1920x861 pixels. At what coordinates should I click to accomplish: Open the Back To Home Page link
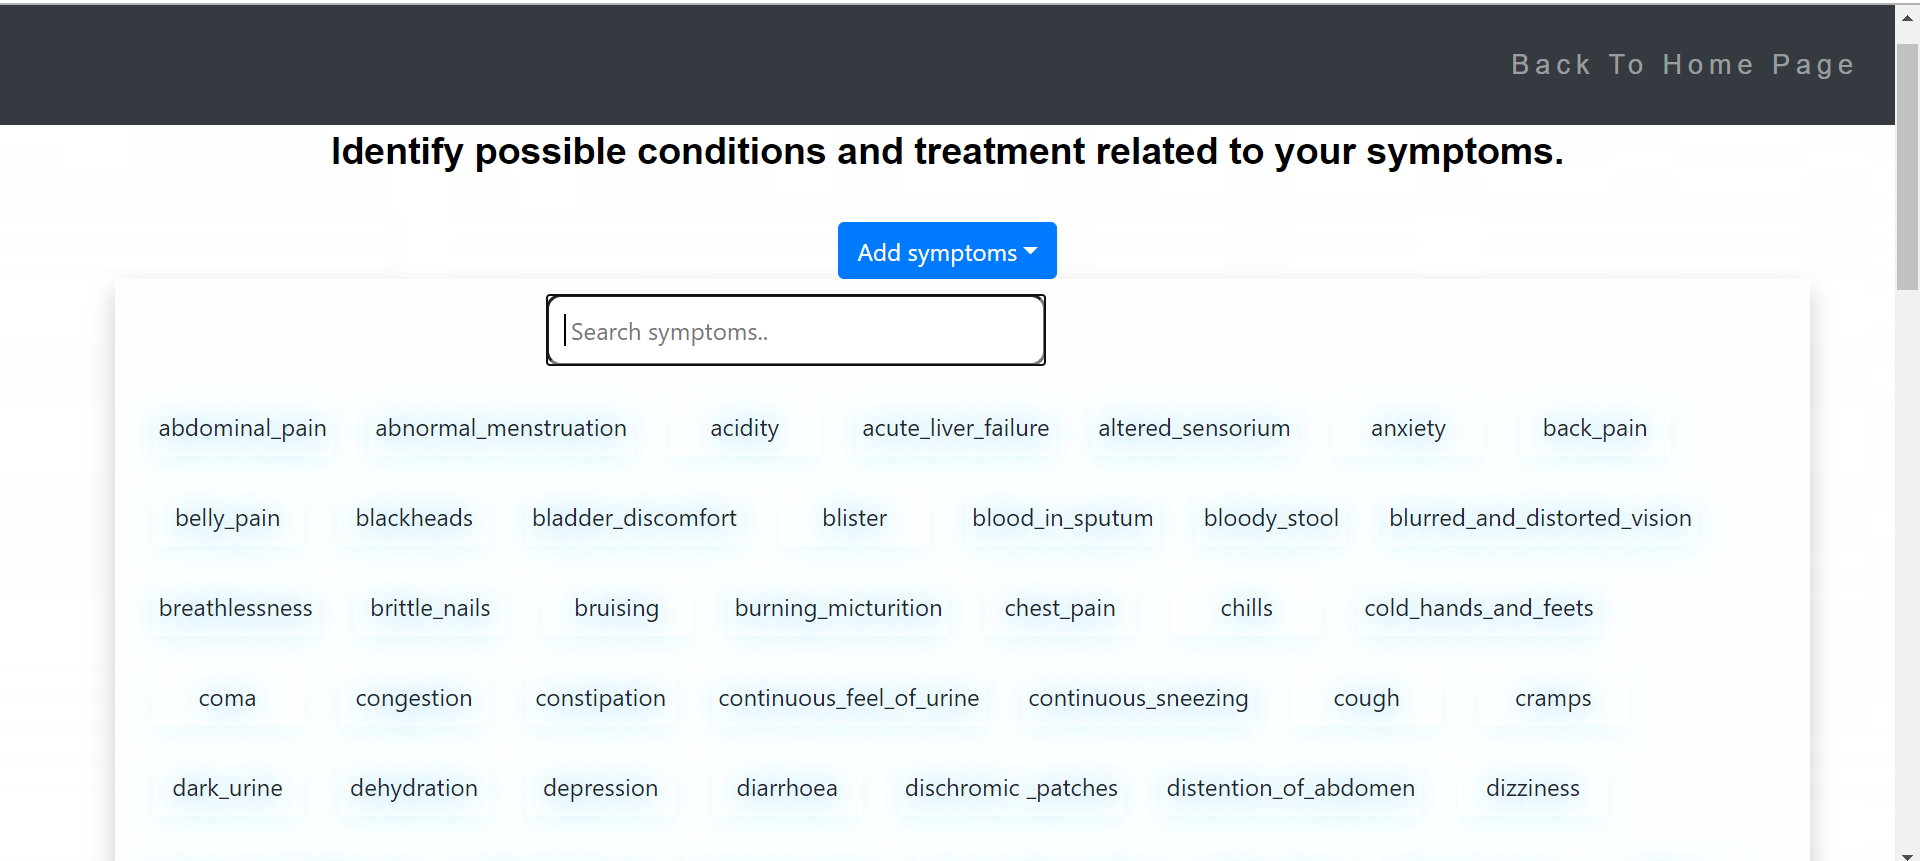1683,64
